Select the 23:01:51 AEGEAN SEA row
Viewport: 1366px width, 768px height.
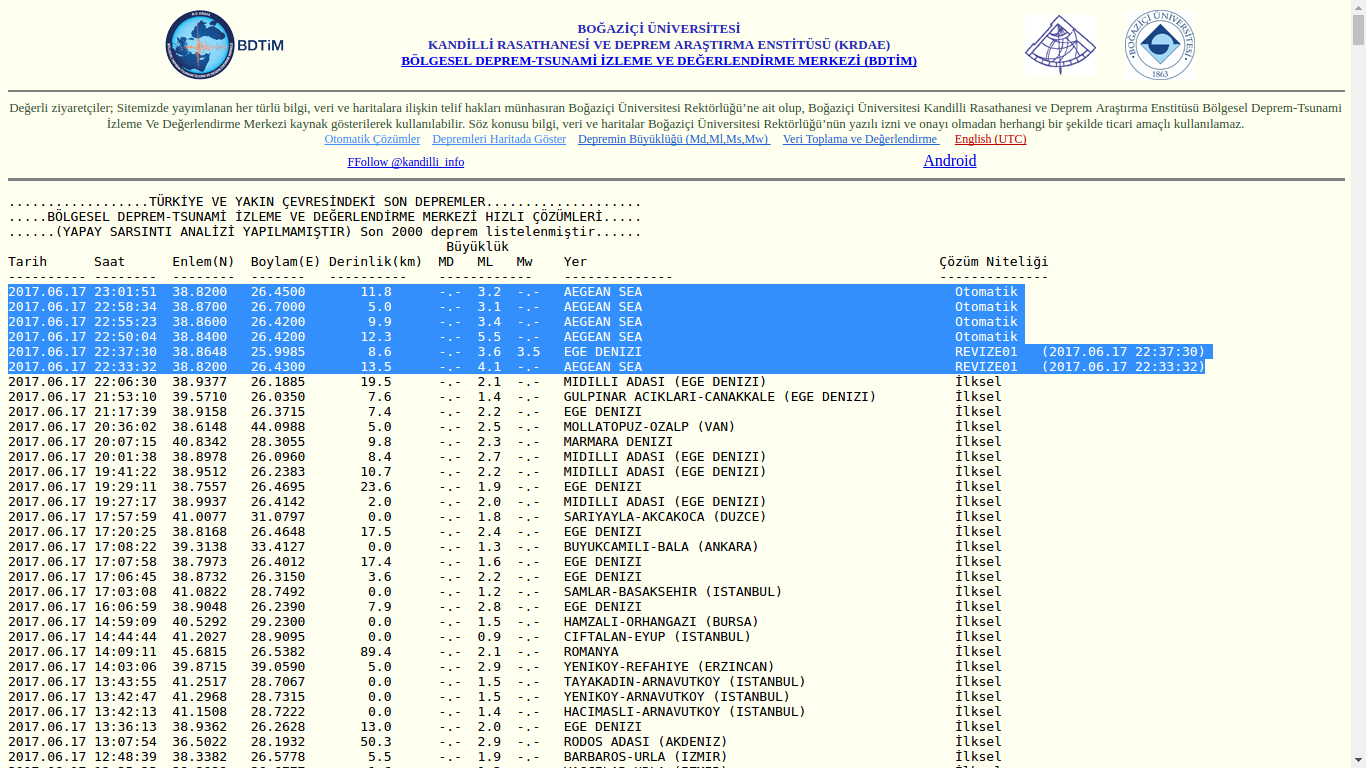(516, 292)
